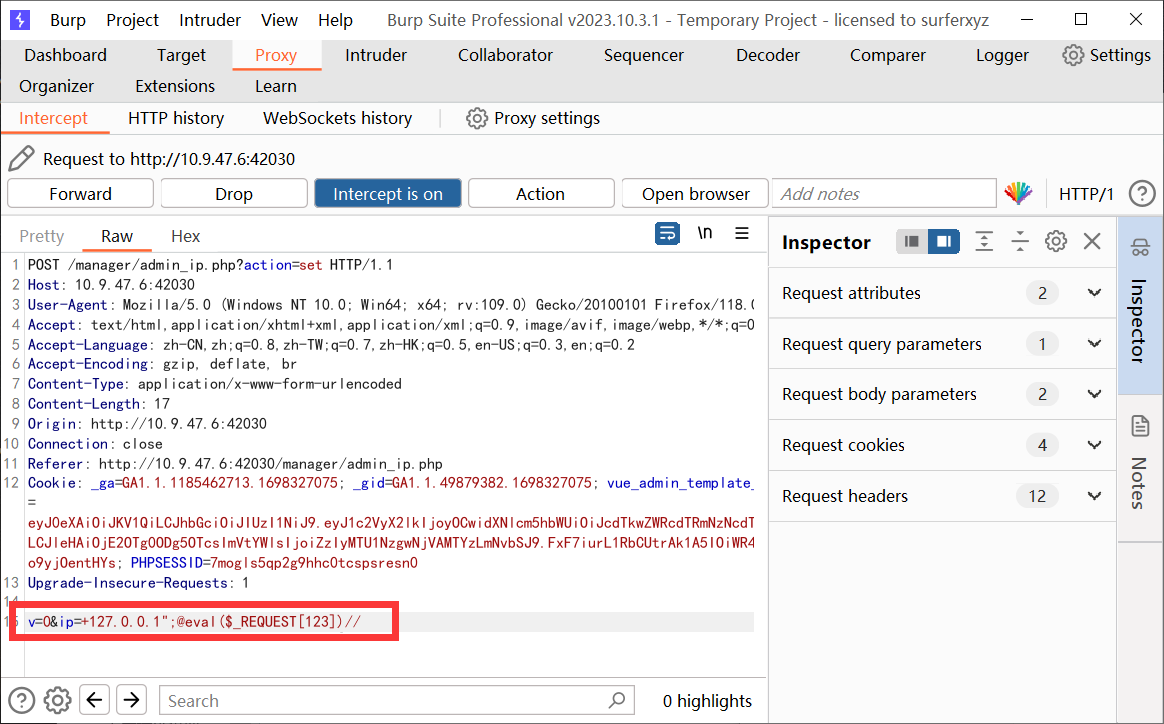This screenshot has height=724, width=1164.
Task: Click the search help question mark icon
Action: 22,699
